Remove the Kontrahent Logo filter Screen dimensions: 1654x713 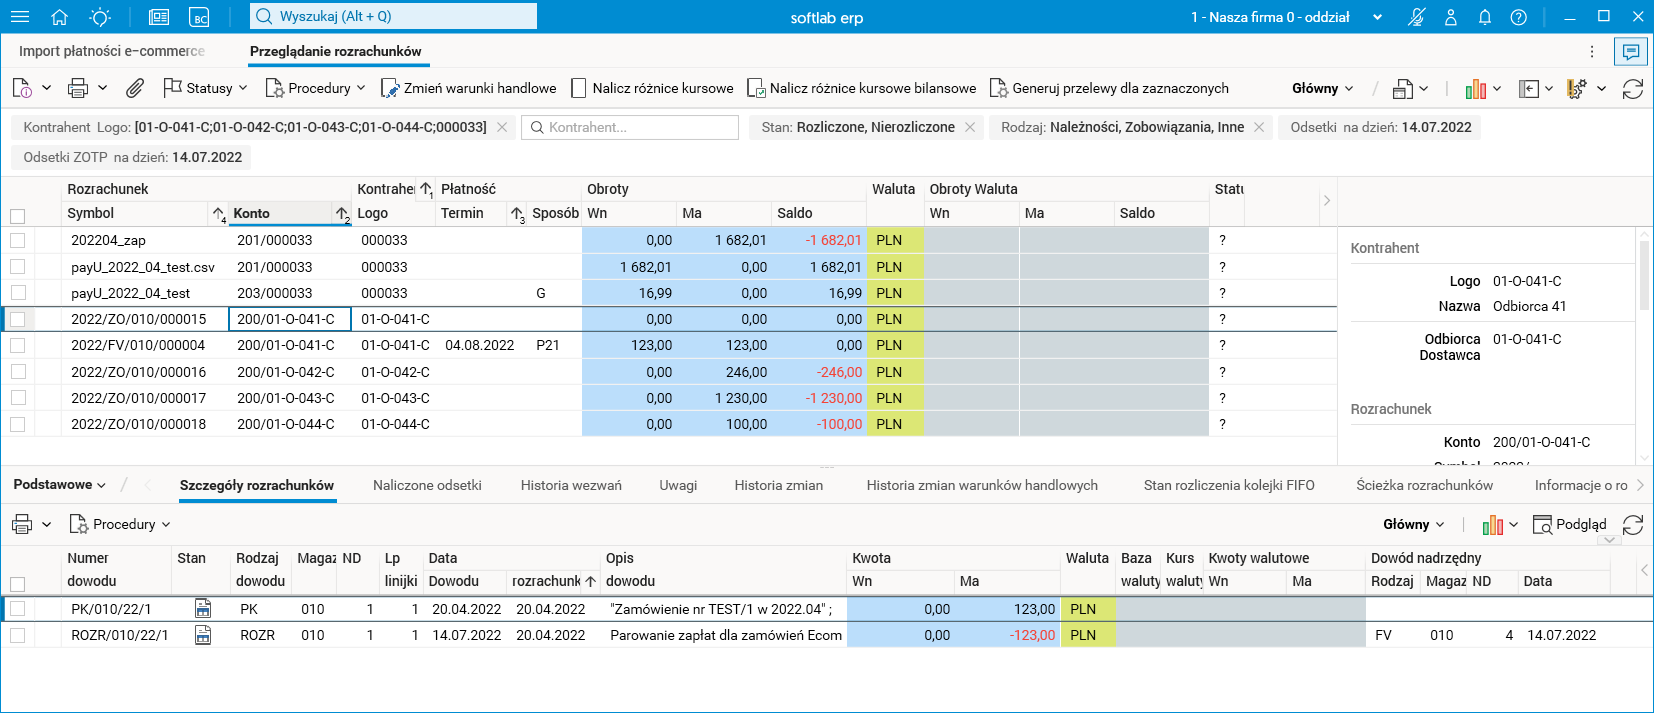pos(502,127)
